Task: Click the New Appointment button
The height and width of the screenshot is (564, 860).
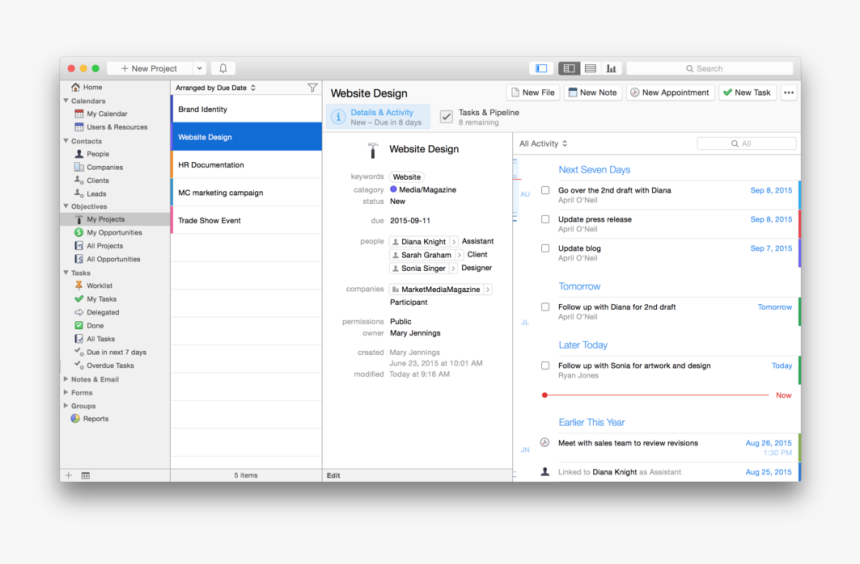Action: point(670,93)
